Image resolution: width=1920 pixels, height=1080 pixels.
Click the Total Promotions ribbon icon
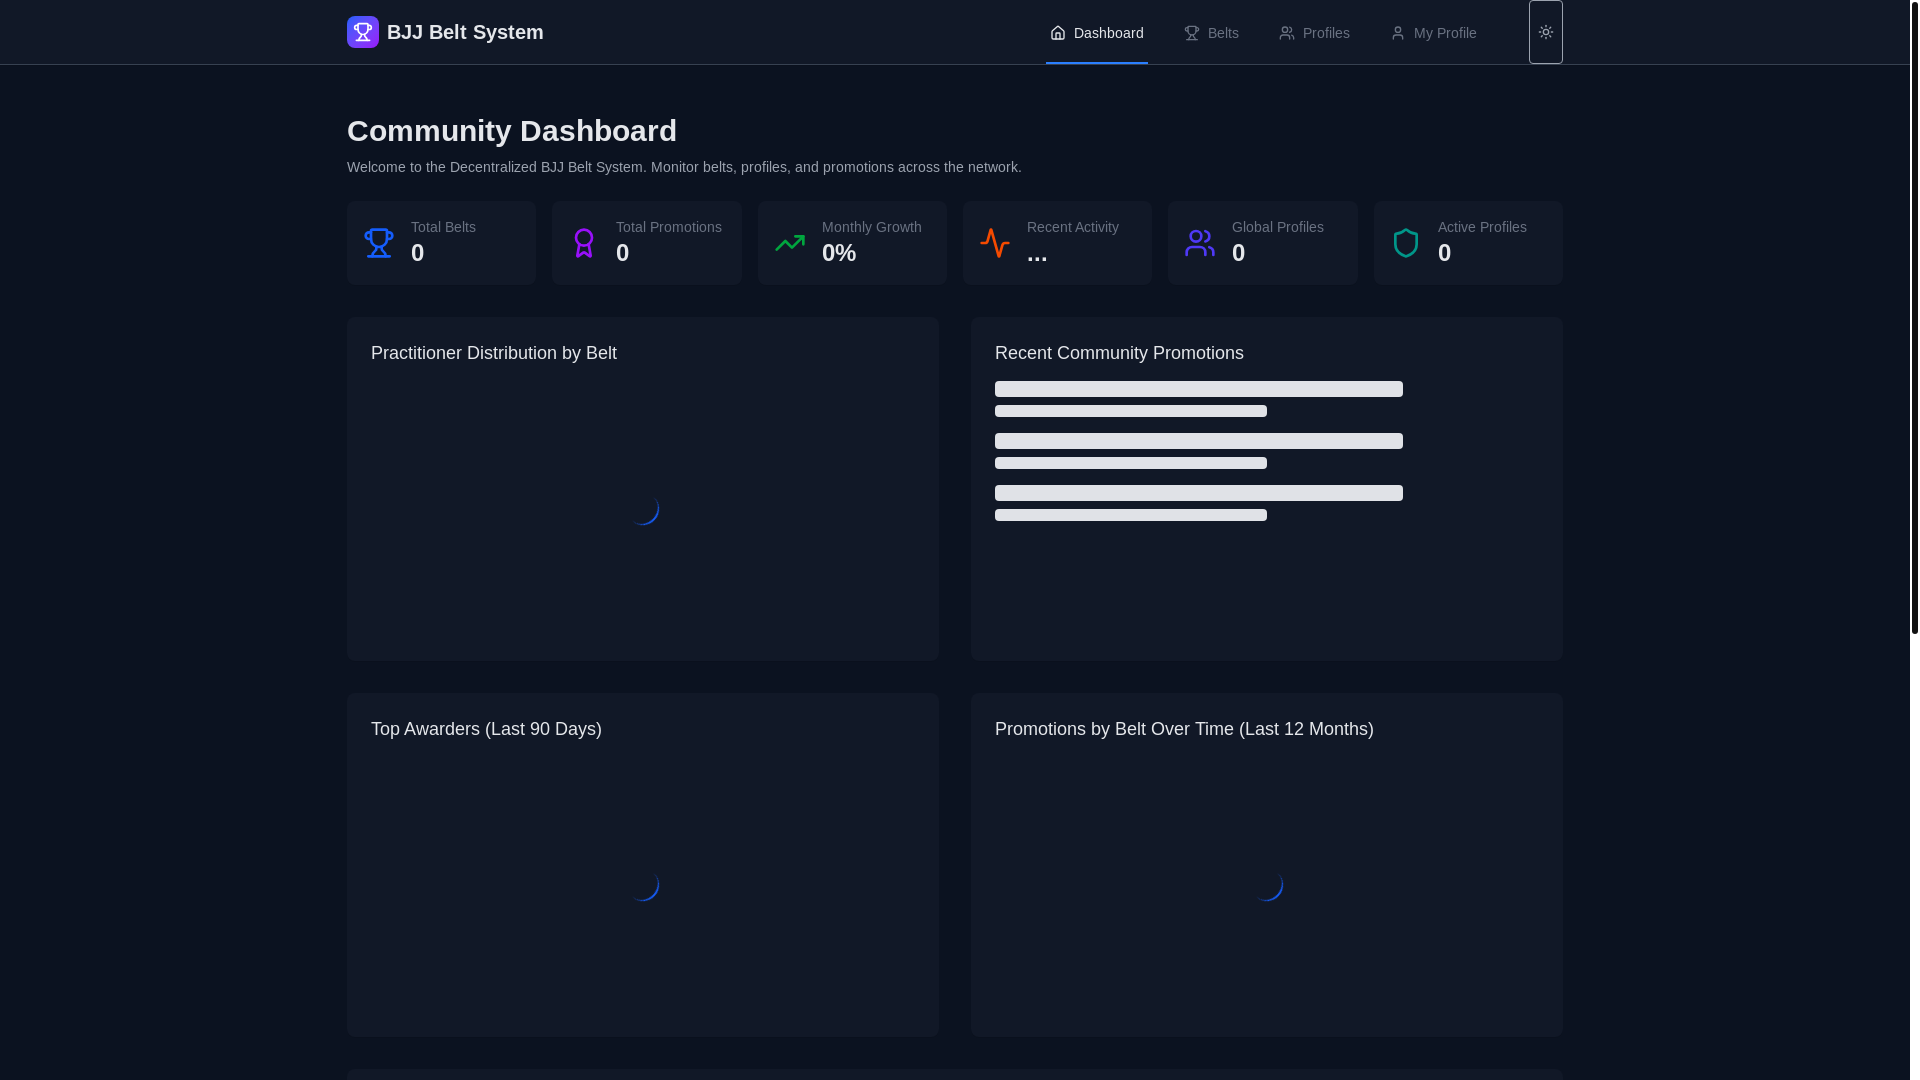click(x=584, y=243)
